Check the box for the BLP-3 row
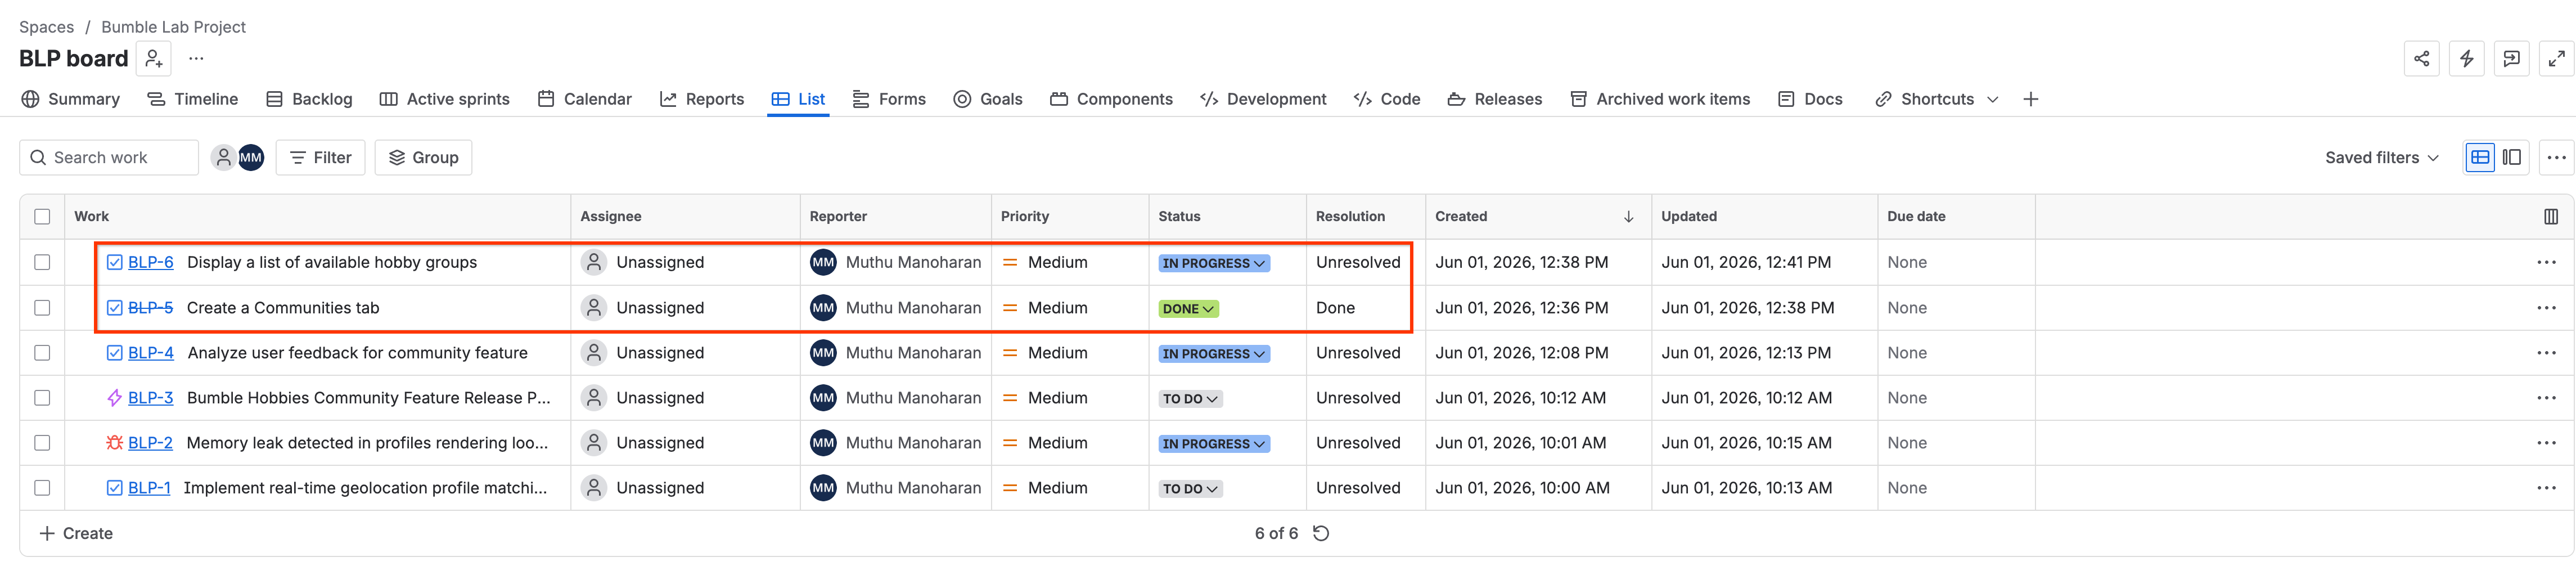 [42, 399]
